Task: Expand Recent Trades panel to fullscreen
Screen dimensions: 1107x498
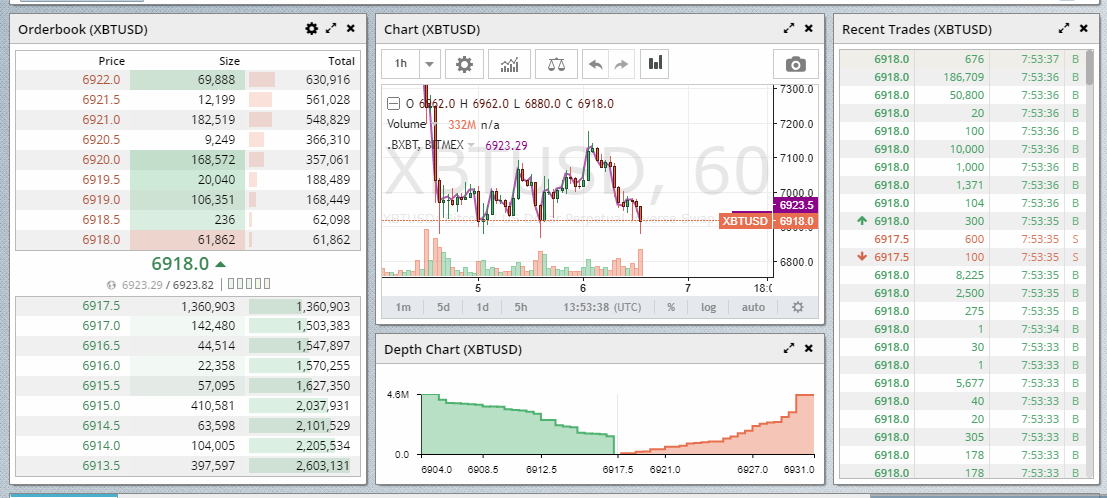Action: 1064,28
